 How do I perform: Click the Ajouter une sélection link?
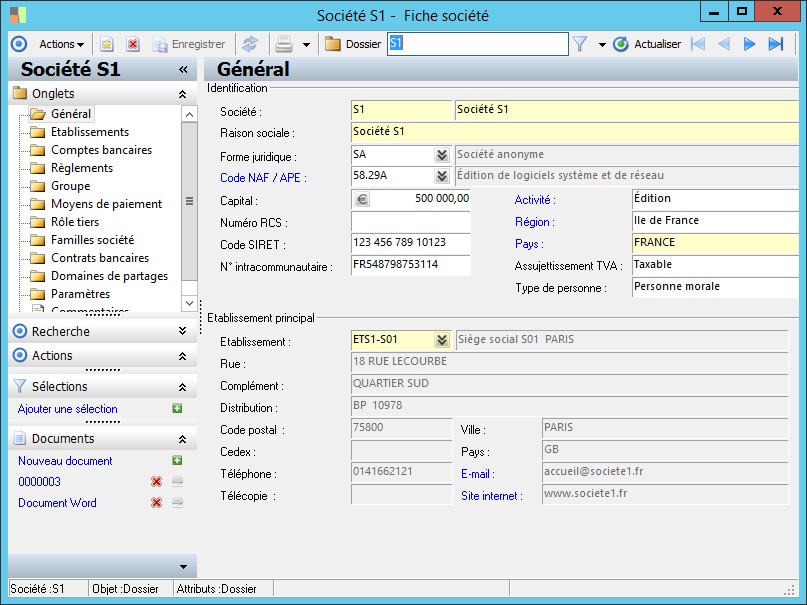click(x=68, y=409)
